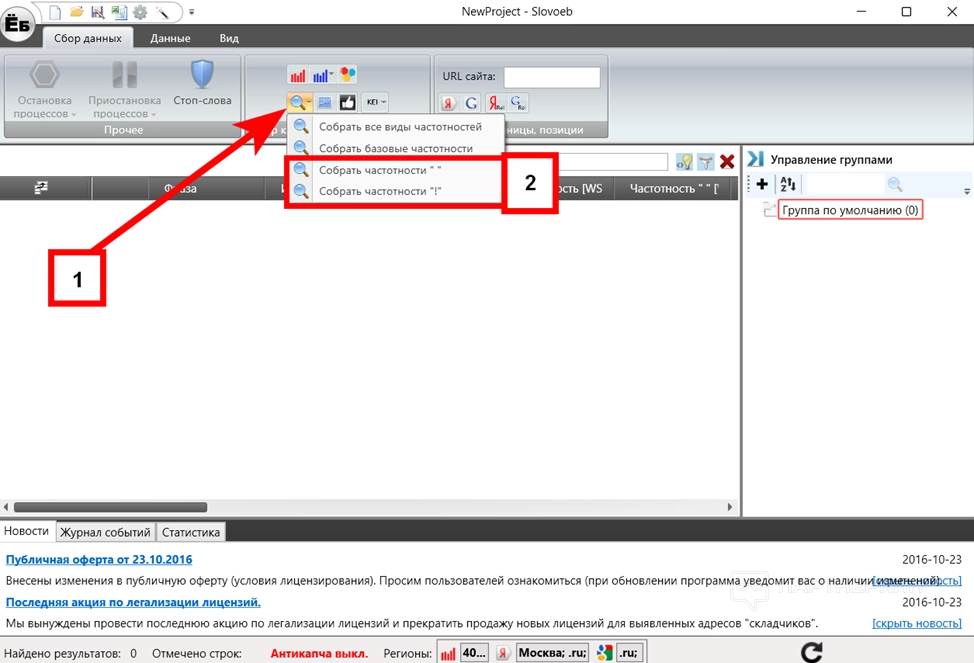Click the magnifier frequency collection icon

pyautogui.click(x=298, y=102)
